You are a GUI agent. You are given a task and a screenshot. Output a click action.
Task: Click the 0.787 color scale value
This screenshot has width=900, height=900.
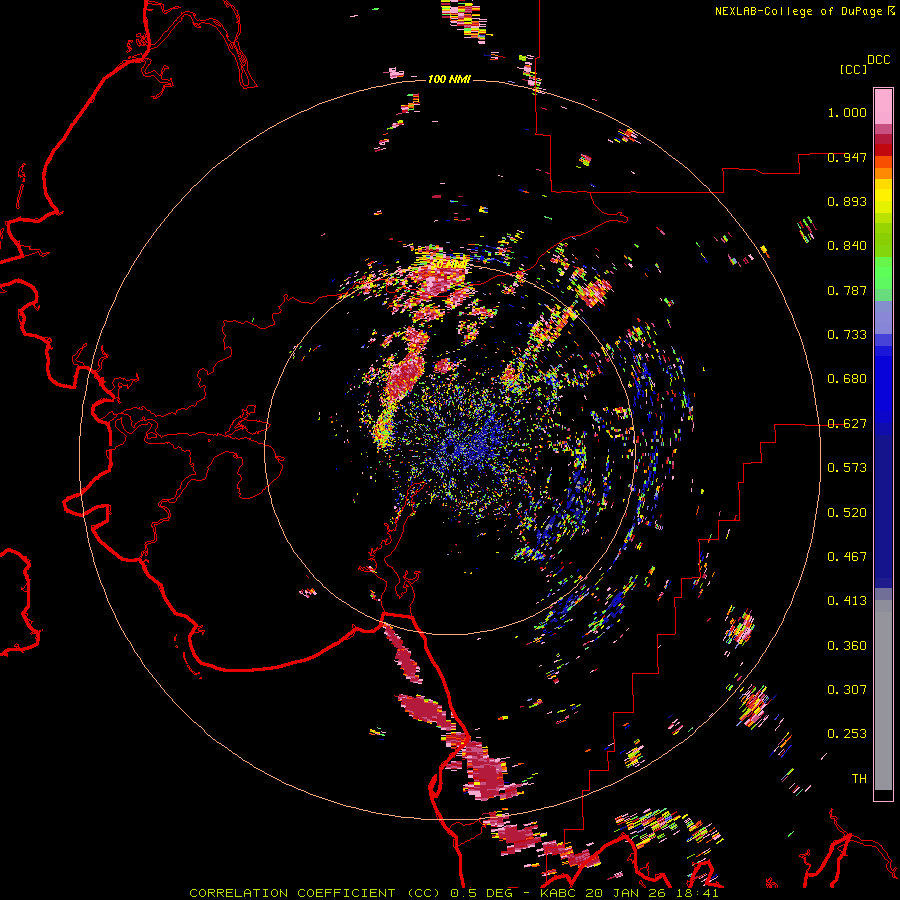pos(847,290)
